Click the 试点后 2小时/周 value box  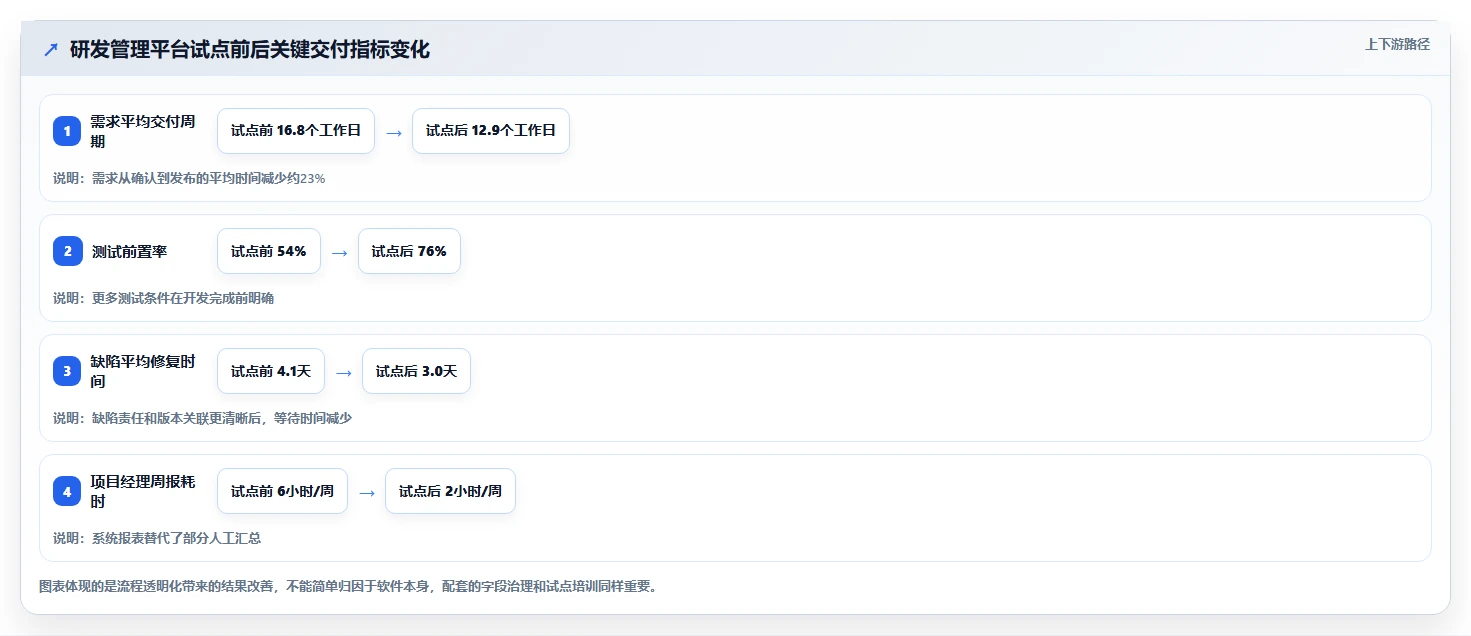450,491
